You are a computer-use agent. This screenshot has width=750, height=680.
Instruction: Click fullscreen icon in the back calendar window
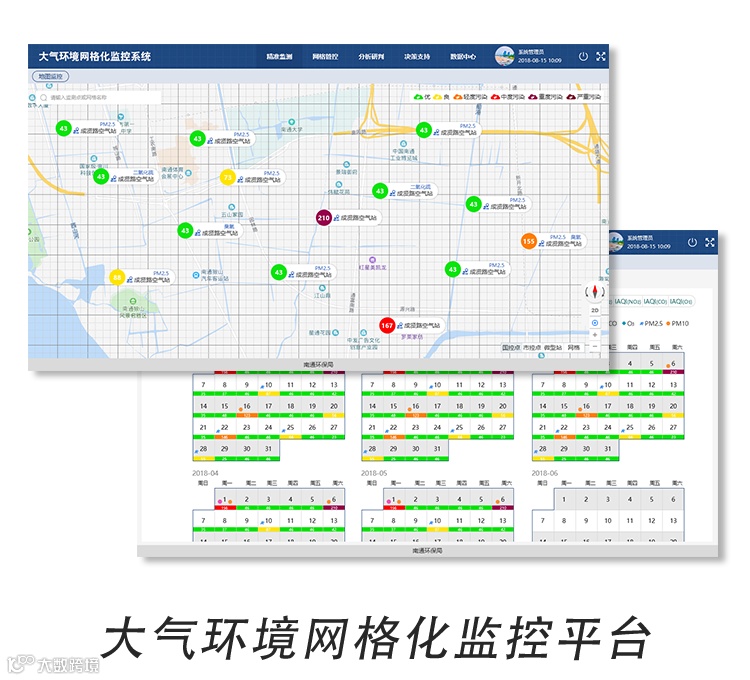710,242
